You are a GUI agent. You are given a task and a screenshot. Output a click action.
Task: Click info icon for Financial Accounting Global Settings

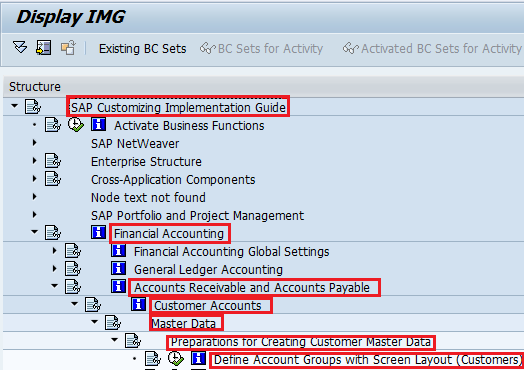118,250
